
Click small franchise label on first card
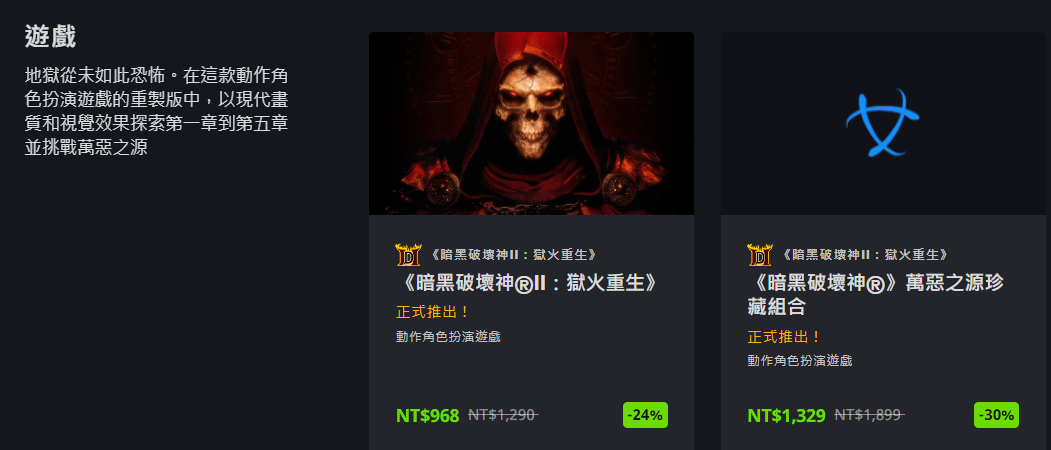click(x=512, y=255)
